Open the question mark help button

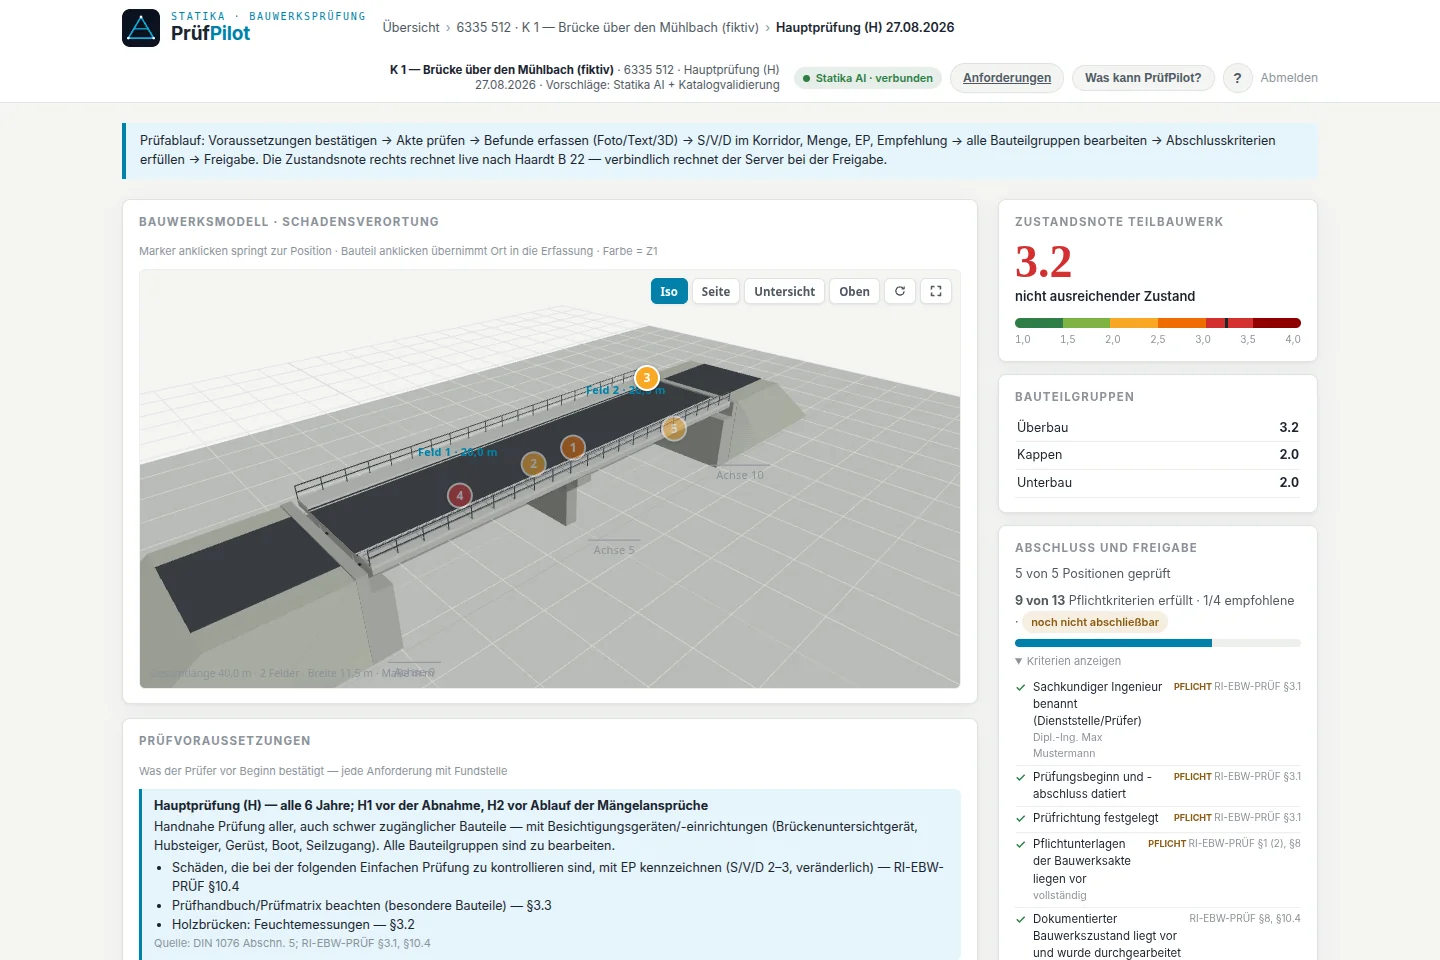pyautogui.click(x=1237, y=78)
